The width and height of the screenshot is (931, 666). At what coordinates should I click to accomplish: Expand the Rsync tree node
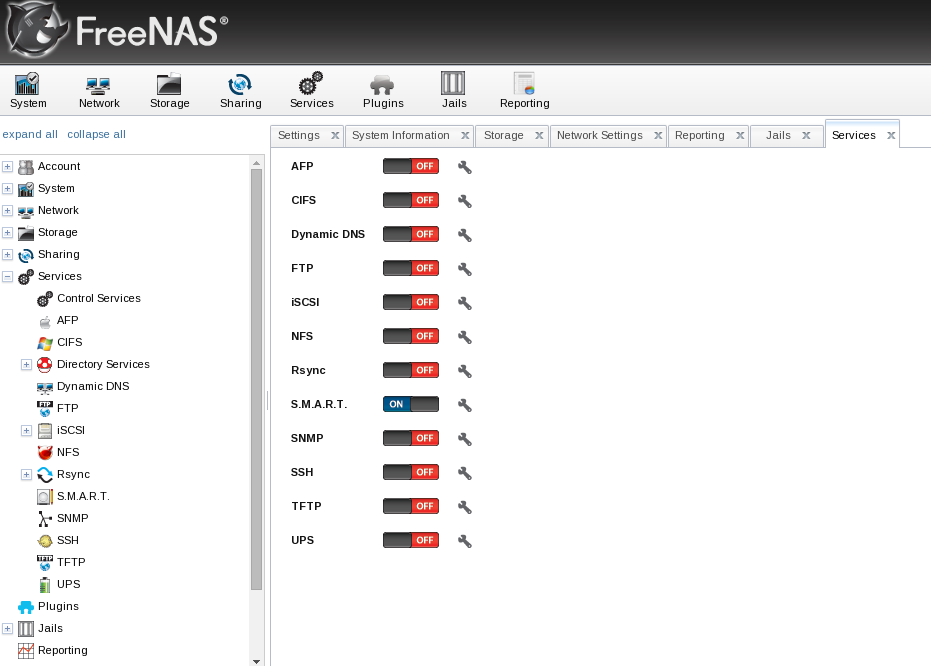(26, 474)
